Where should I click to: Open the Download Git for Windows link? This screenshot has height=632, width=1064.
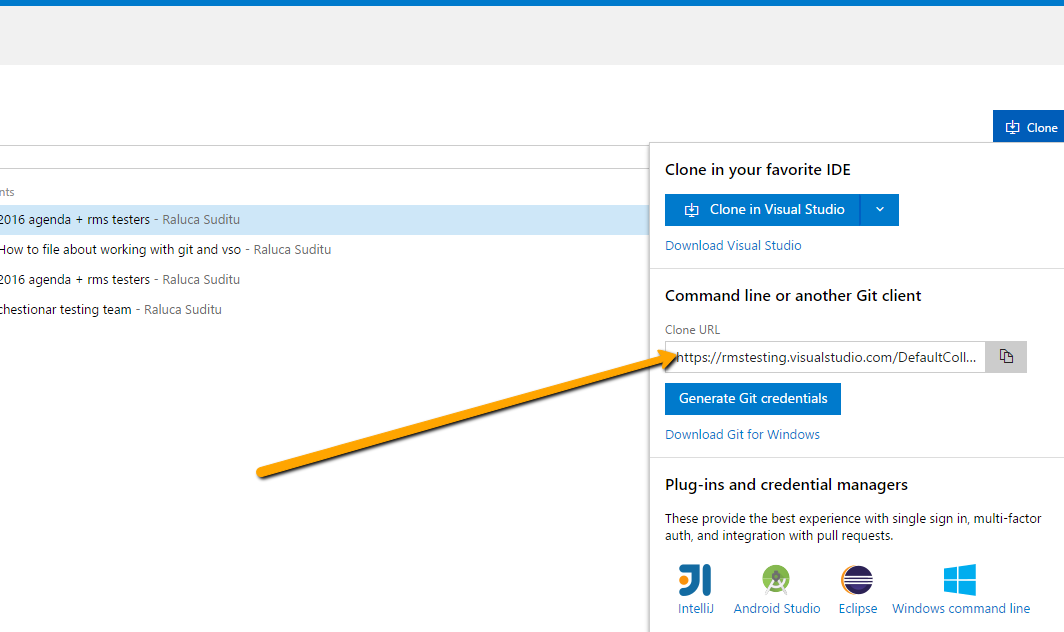[x=742, y=434]
